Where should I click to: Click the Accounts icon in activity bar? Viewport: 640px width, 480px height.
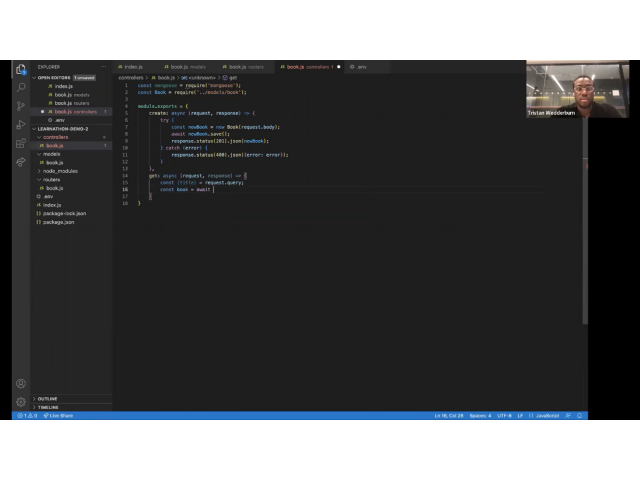21,383
